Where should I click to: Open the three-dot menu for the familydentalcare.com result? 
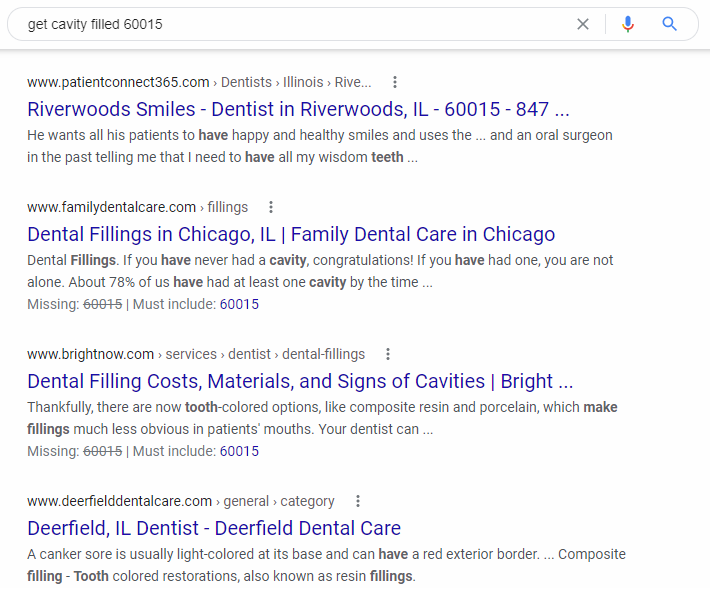coord(271,207)
